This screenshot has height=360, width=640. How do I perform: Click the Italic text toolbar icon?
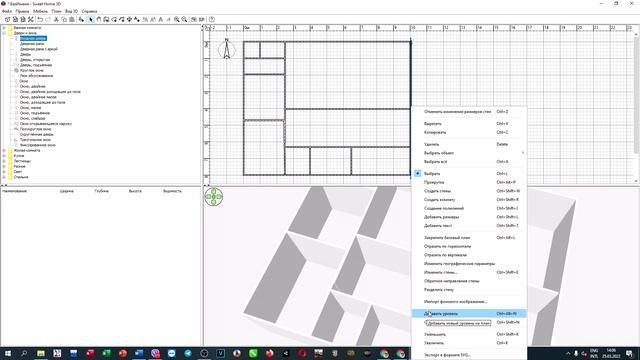point(168,20)
